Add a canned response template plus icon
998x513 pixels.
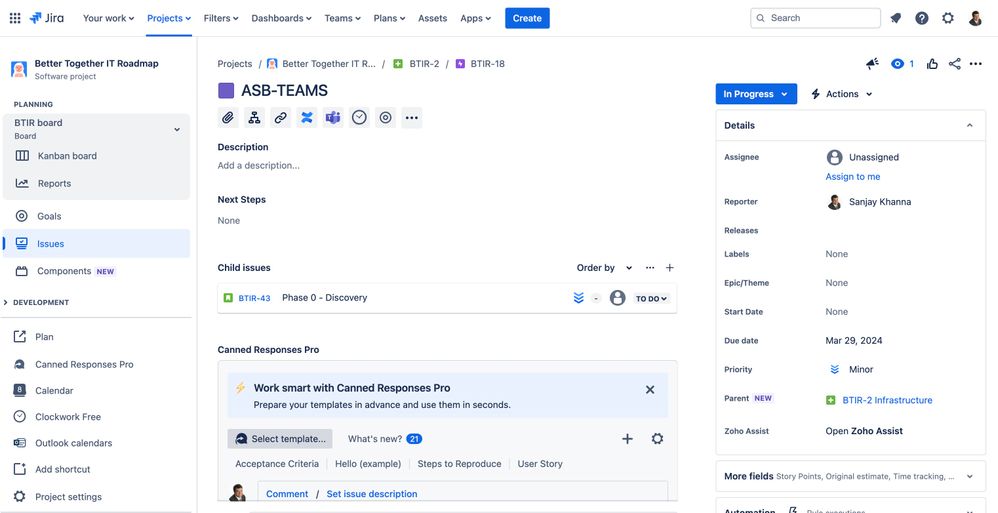click(x=627, y=439)
